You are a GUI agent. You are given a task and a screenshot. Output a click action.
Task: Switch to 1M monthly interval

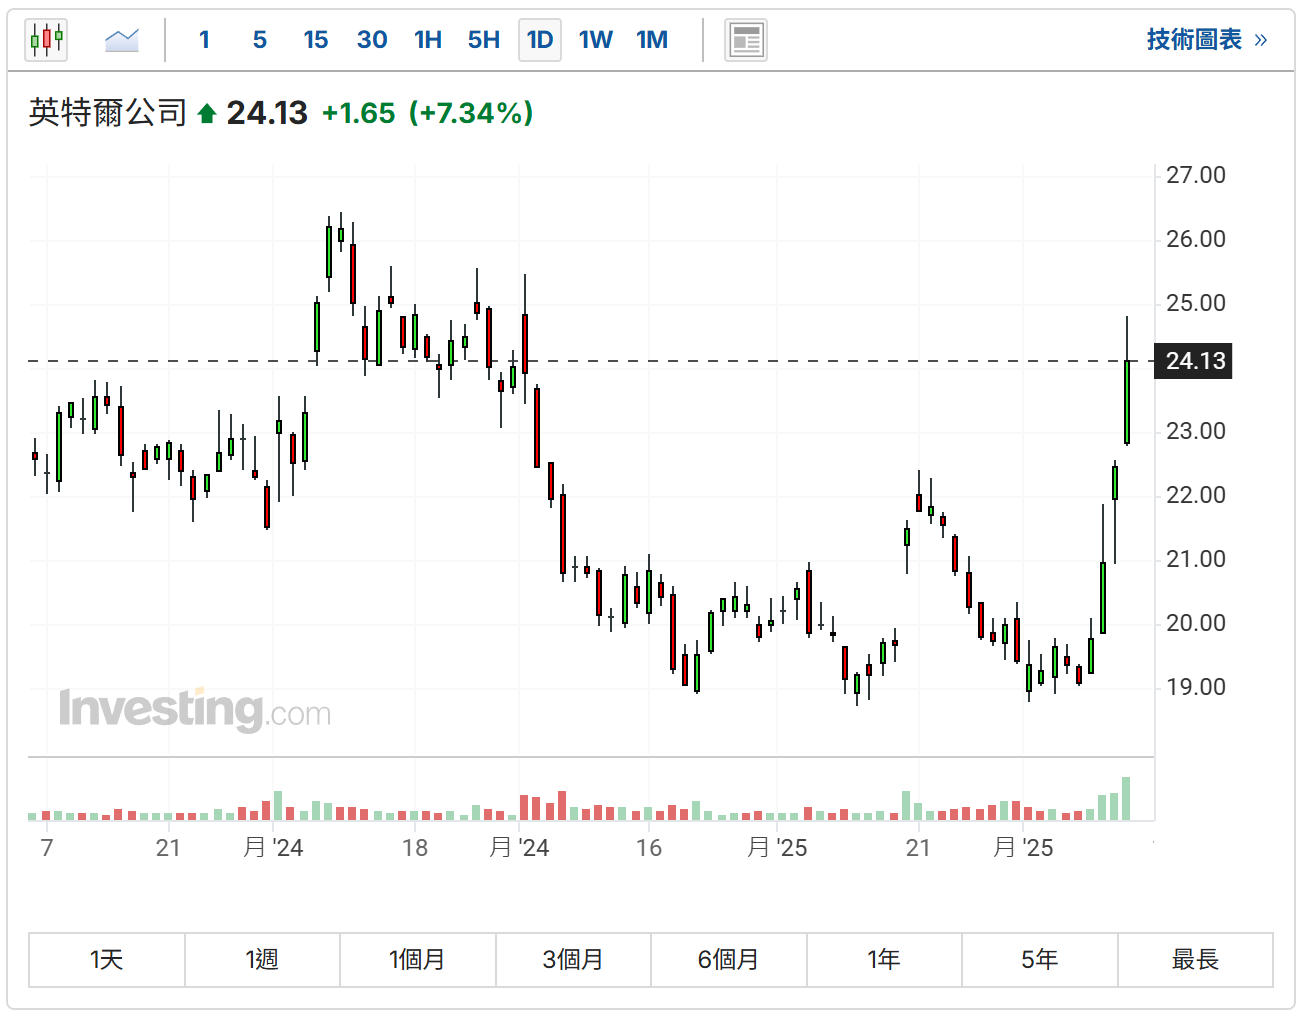652,40
